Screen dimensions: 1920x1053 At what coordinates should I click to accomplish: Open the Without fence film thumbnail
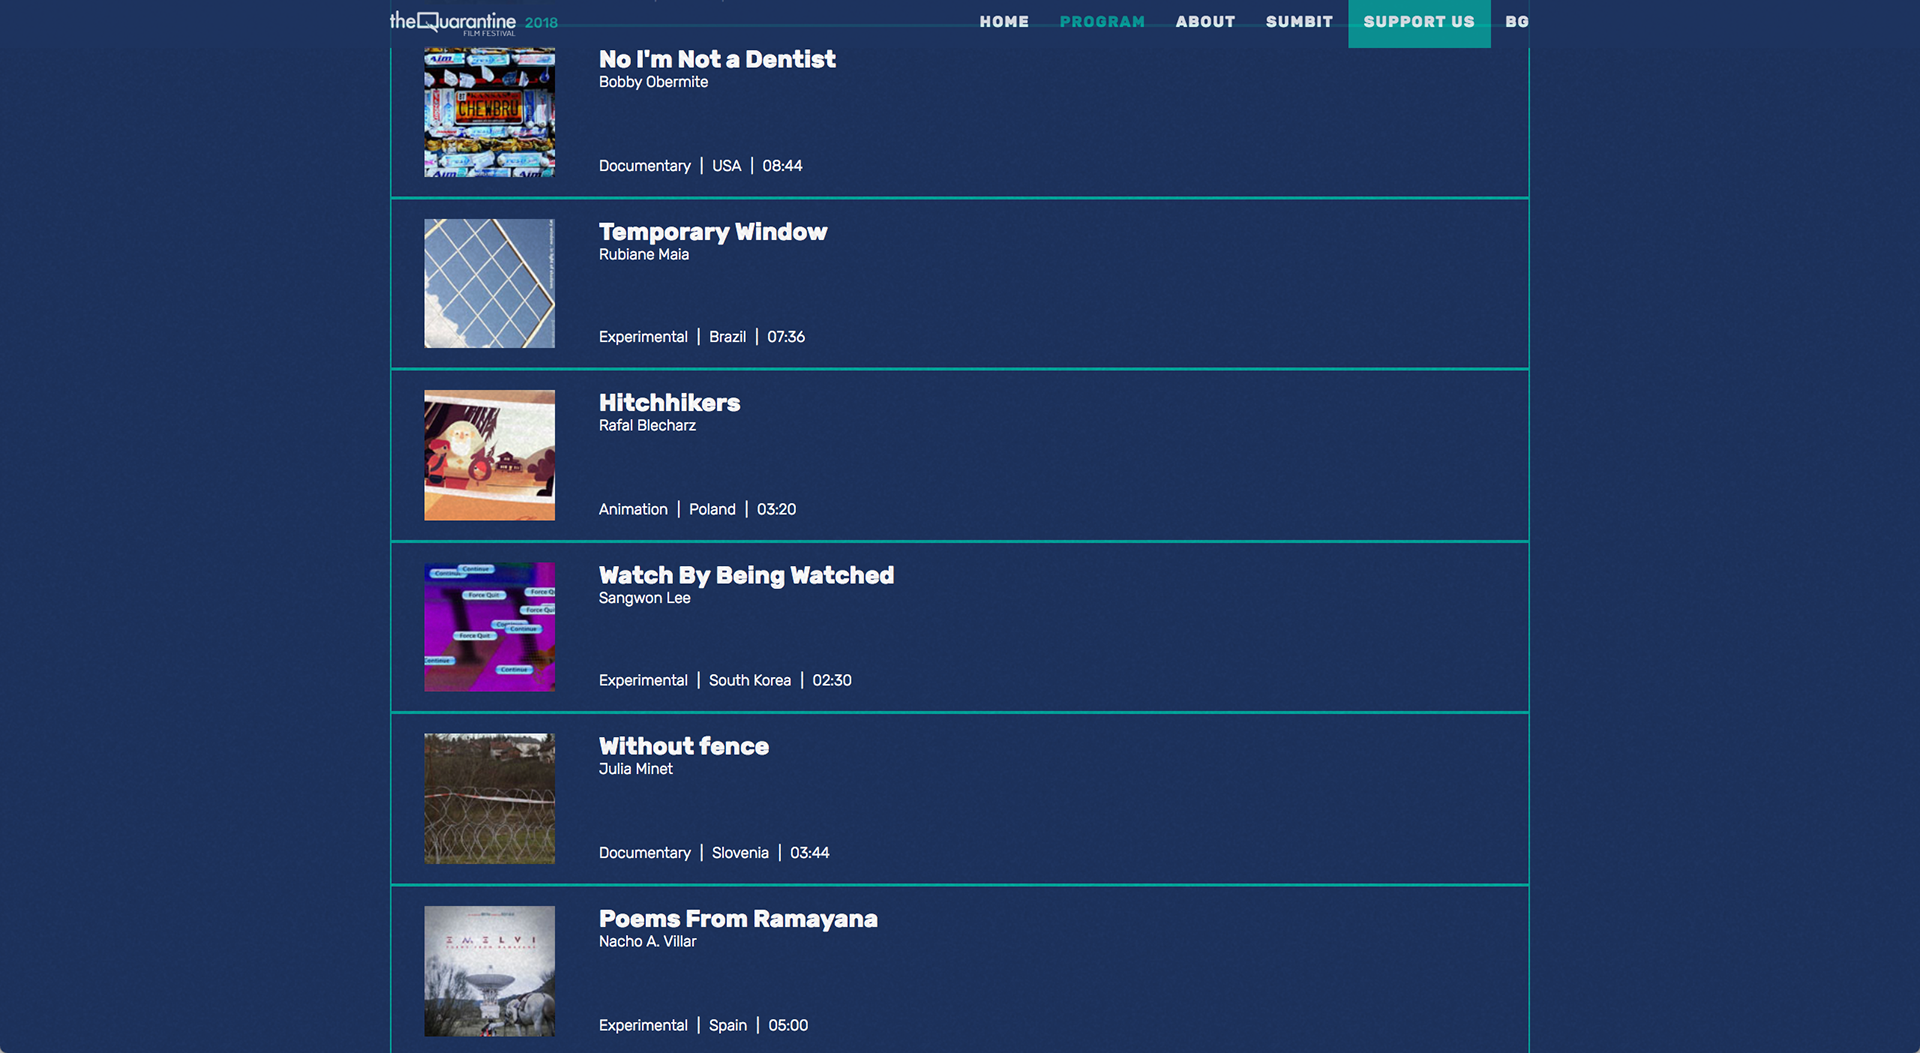(x=489, y=799)
